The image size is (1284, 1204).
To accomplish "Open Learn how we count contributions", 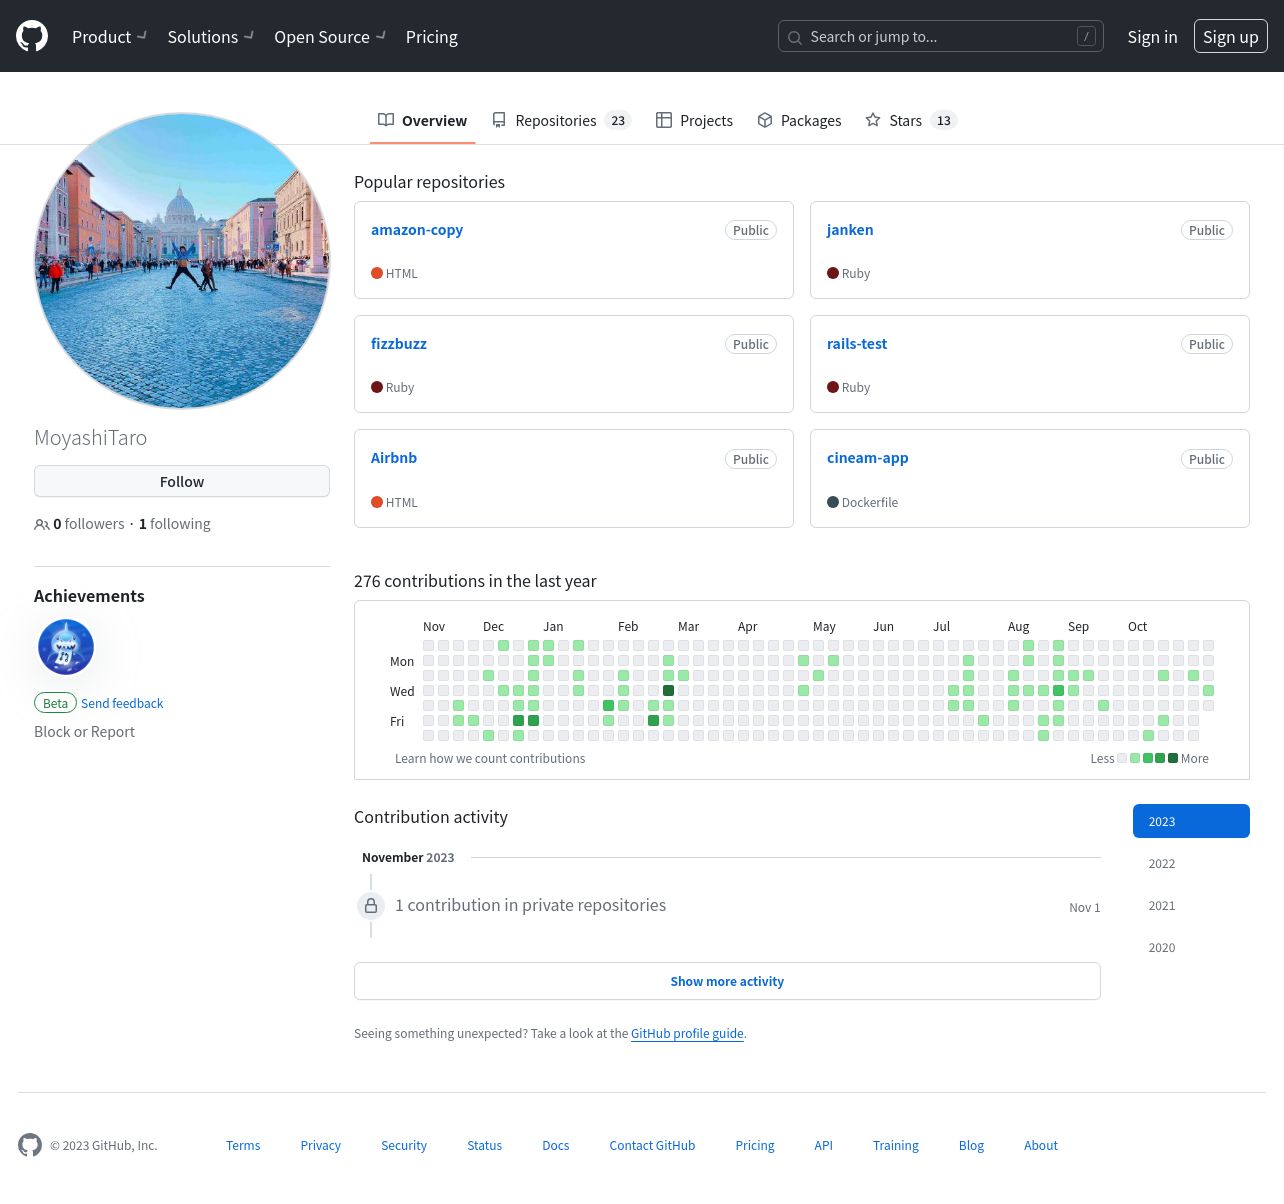I will pos(490,759).
